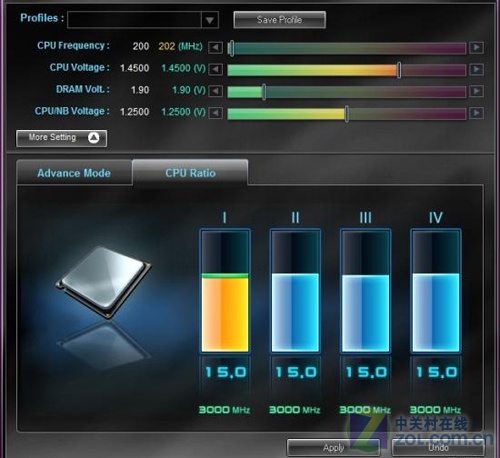
Task: Decrease DRAM Volt with left arrow
Action: coord(215,91)
